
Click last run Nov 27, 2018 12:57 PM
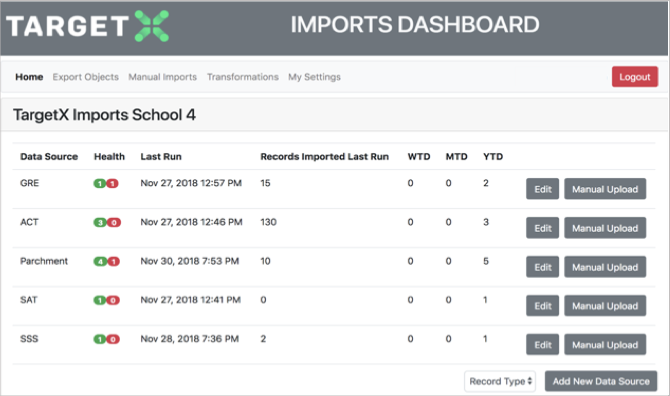(191, 183)
